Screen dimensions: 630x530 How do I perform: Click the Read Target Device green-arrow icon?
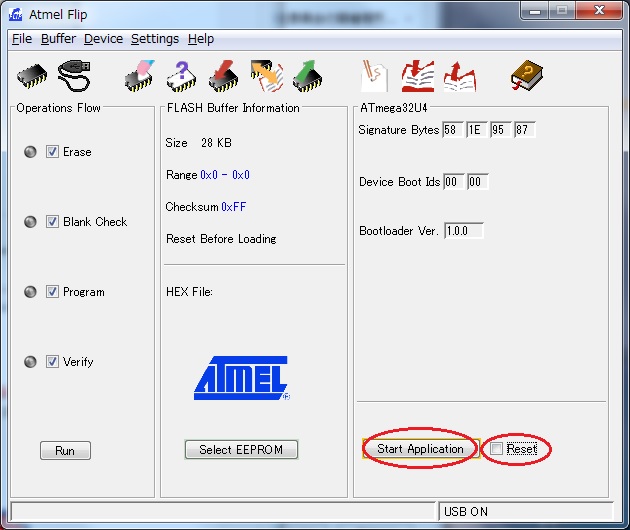(307, 76)
